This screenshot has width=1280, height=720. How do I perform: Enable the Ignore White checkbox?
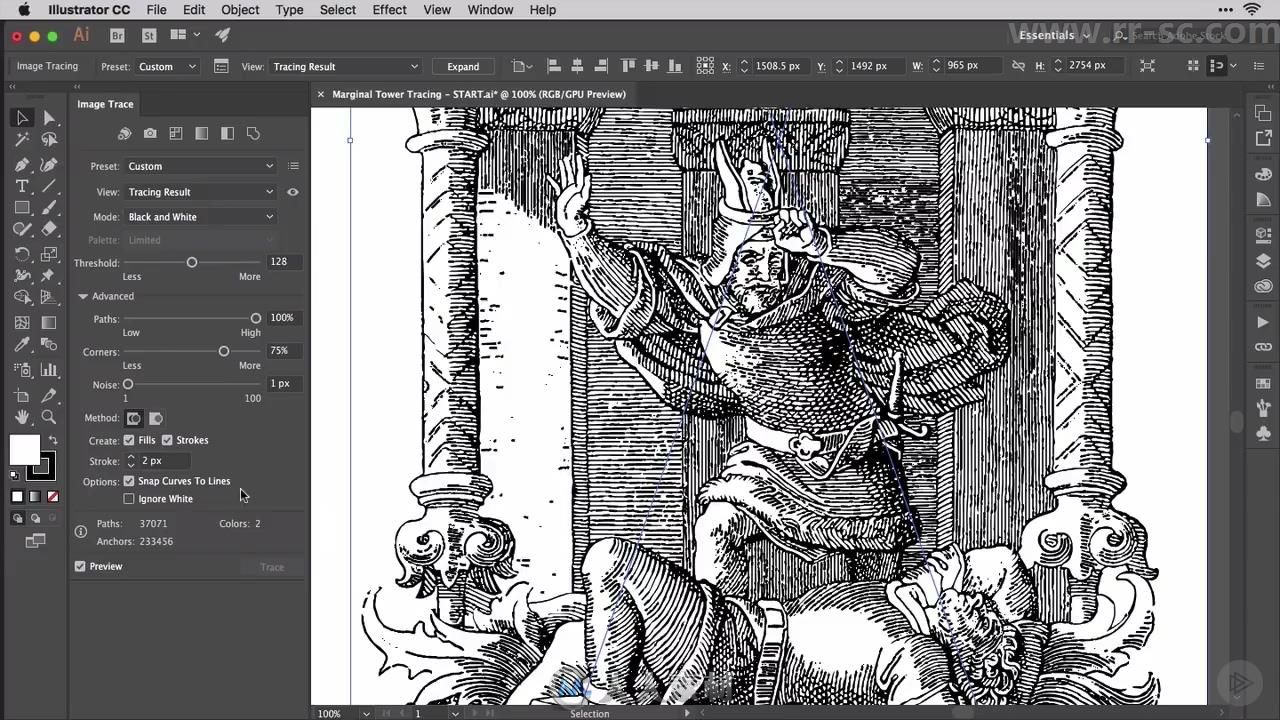[x=129, y=499]
